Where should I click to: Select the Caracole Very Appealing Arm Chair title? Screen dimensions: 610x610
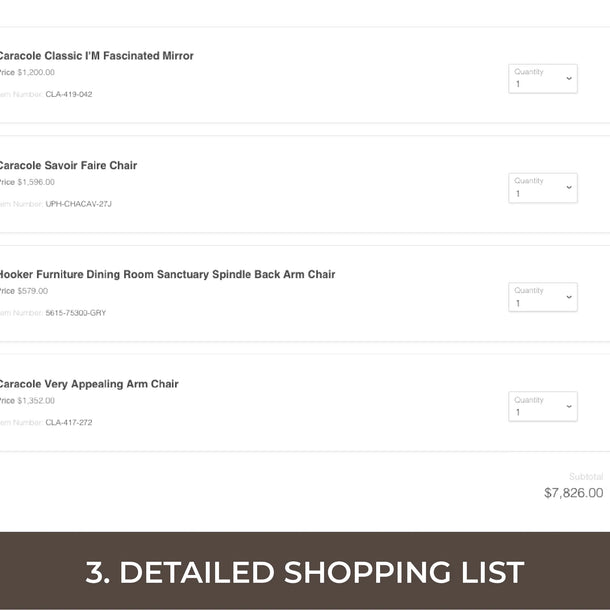[x=89, y=384]
